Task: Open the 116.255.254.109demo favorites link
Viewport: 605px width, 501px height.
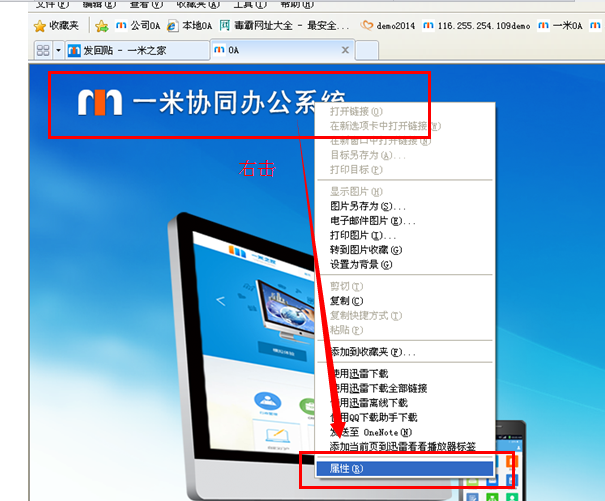Action: 476,26
